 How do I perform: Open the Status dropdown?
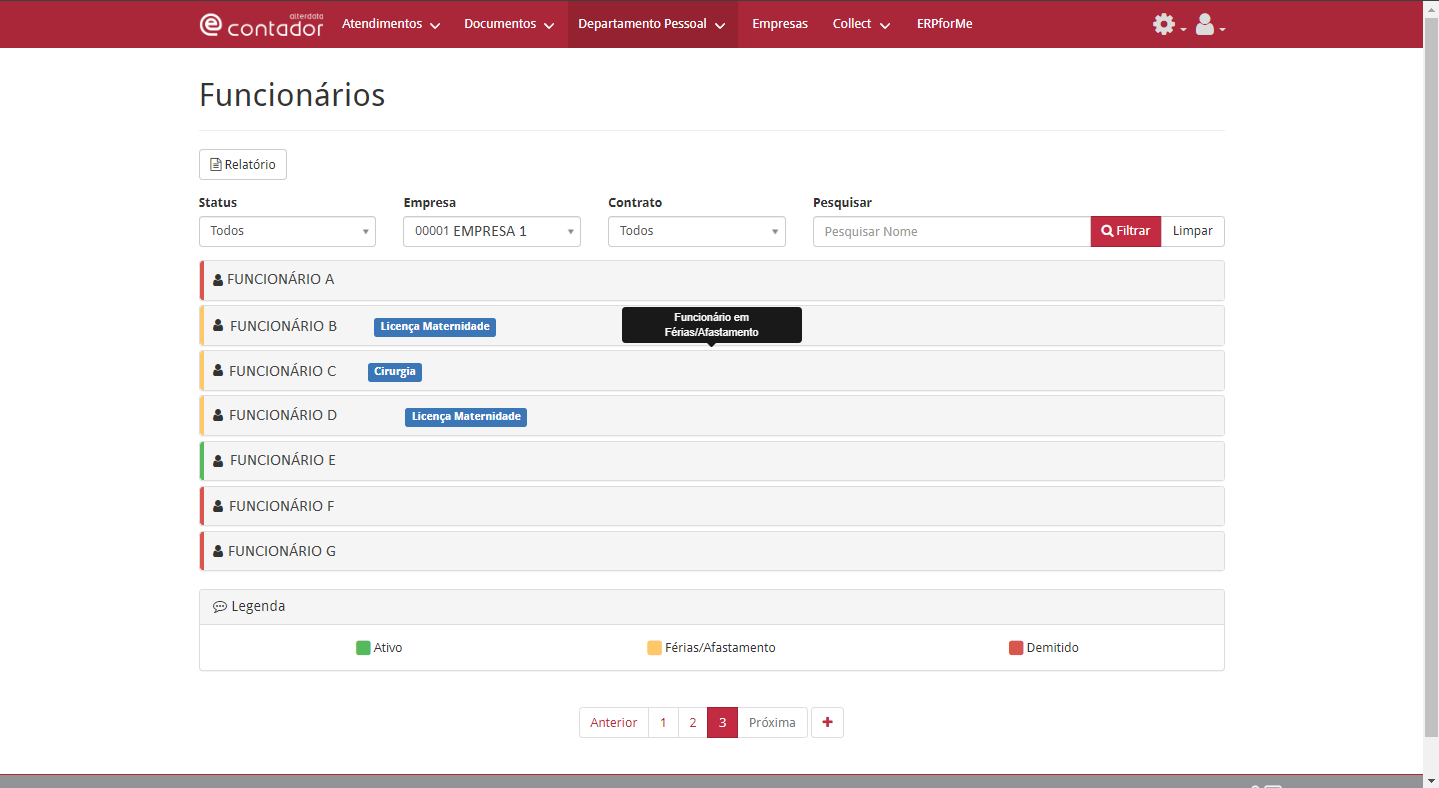coord(287,231)
